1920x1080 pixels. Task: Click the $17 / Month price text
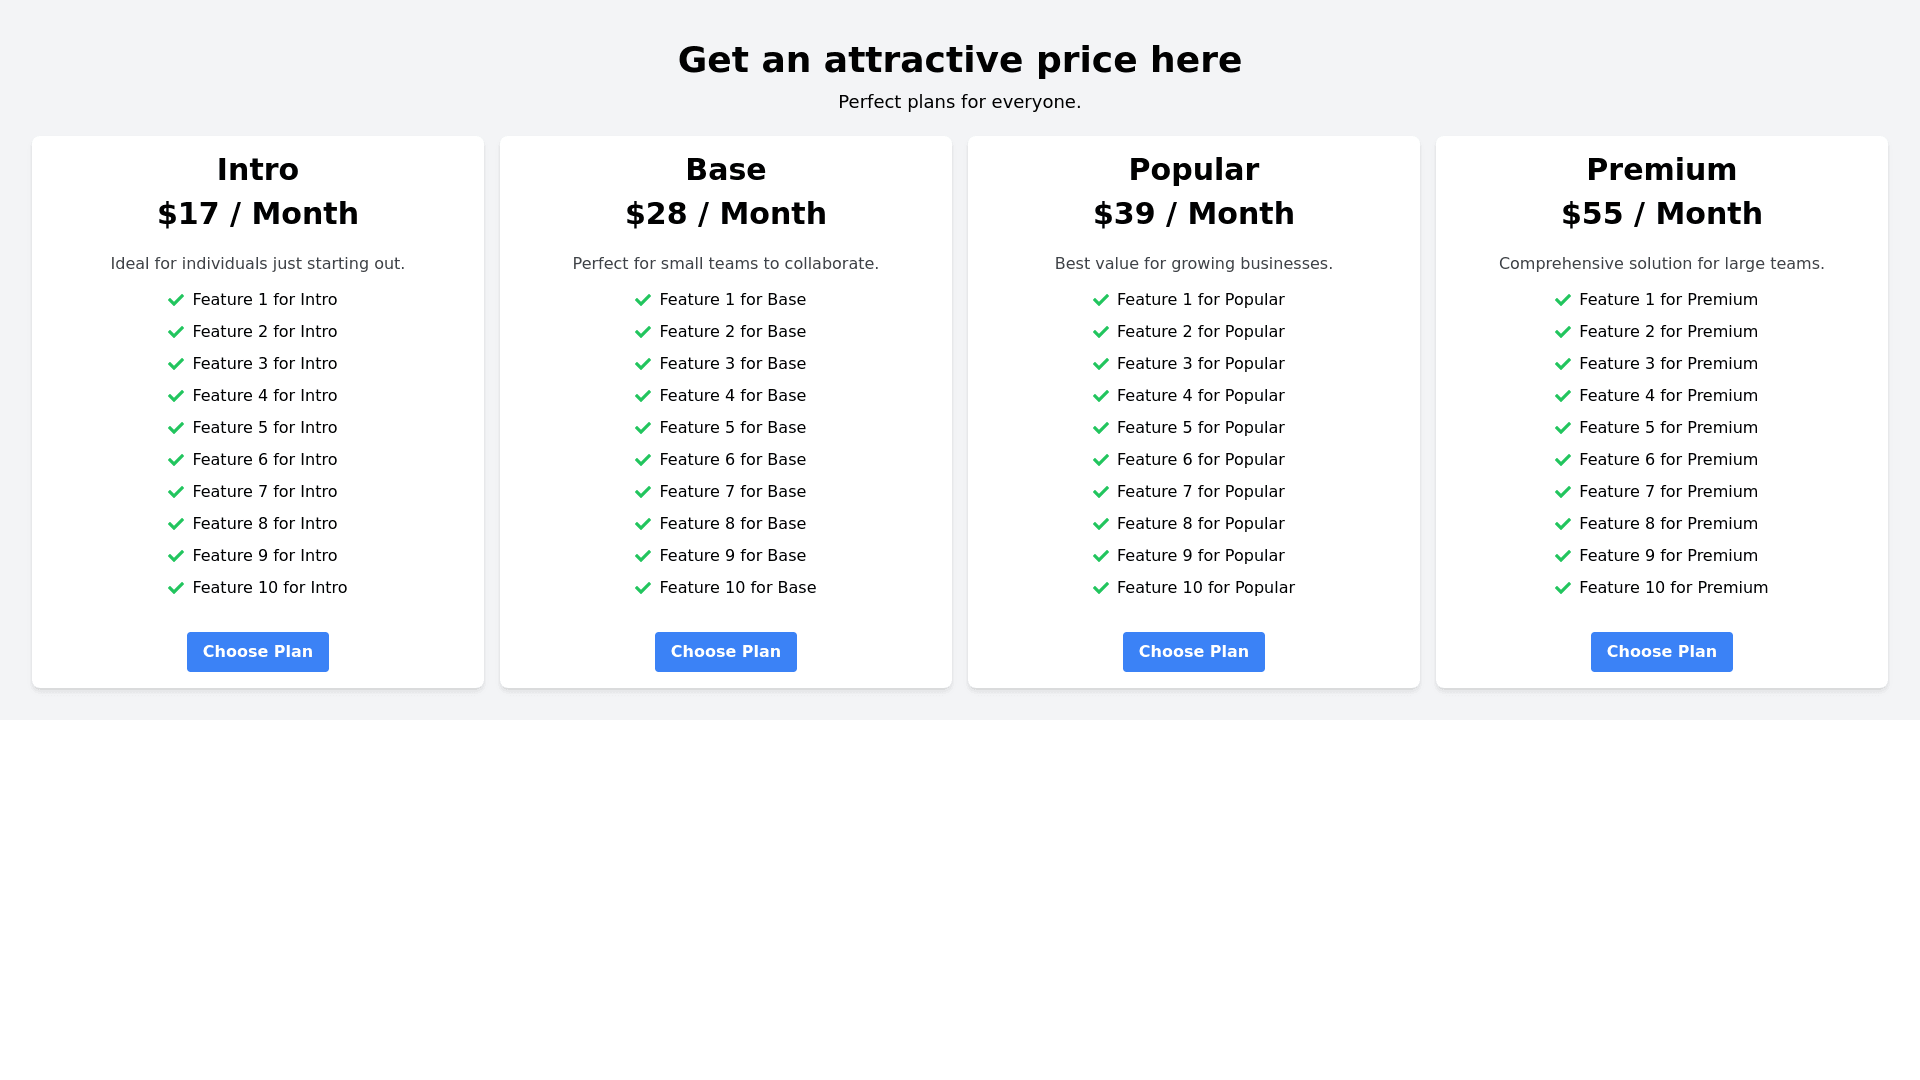258,214
